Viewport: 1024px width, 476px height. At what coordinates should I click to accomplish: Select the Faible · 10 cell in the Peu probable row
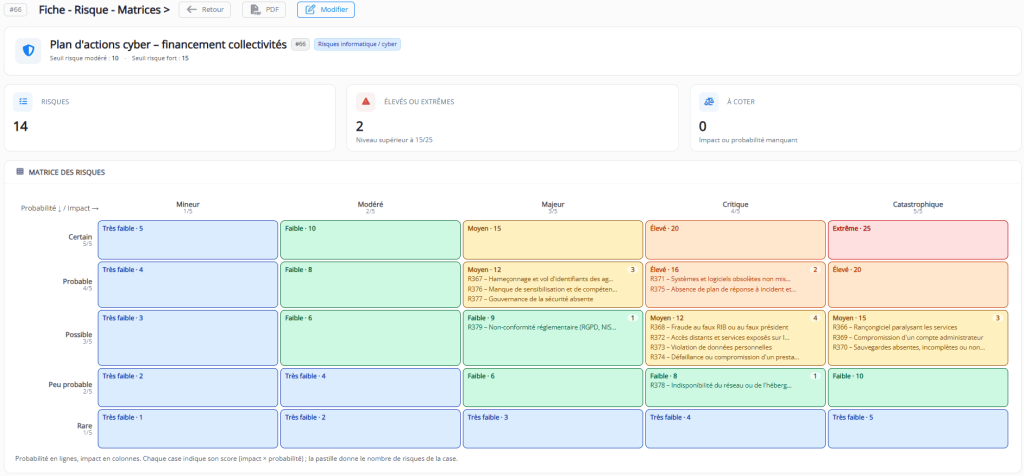918,387
